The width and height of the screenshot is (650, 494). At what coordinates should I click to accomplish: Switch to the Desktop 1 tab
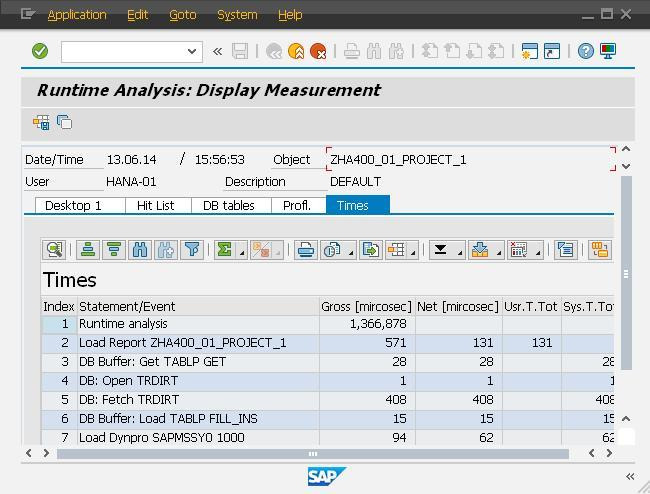[80, 206]
